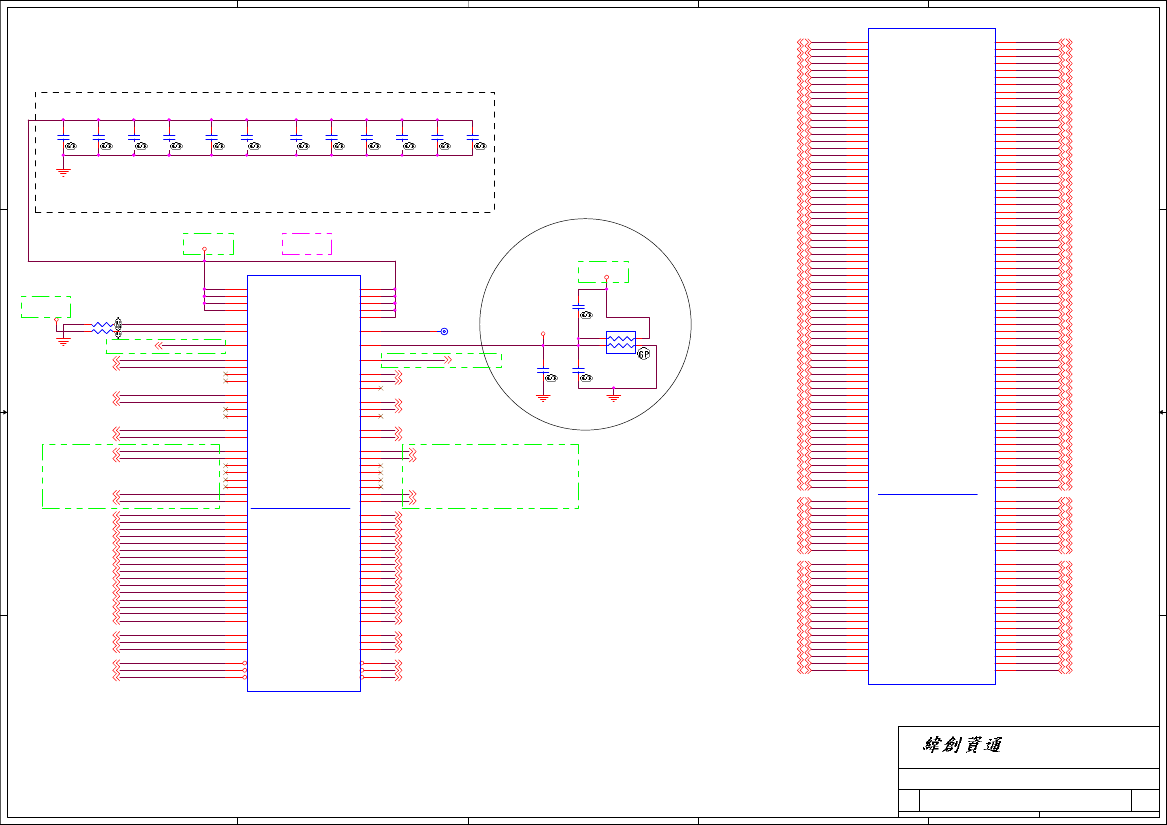Click the large green dashed box left of IC
Viewport: 1167px width, 825px height.
pos(131,477)
